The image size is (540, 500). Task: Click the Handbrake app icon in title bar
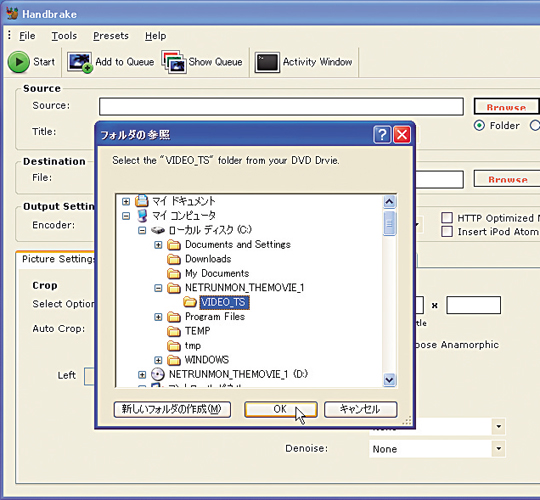[x=12, y=14]
